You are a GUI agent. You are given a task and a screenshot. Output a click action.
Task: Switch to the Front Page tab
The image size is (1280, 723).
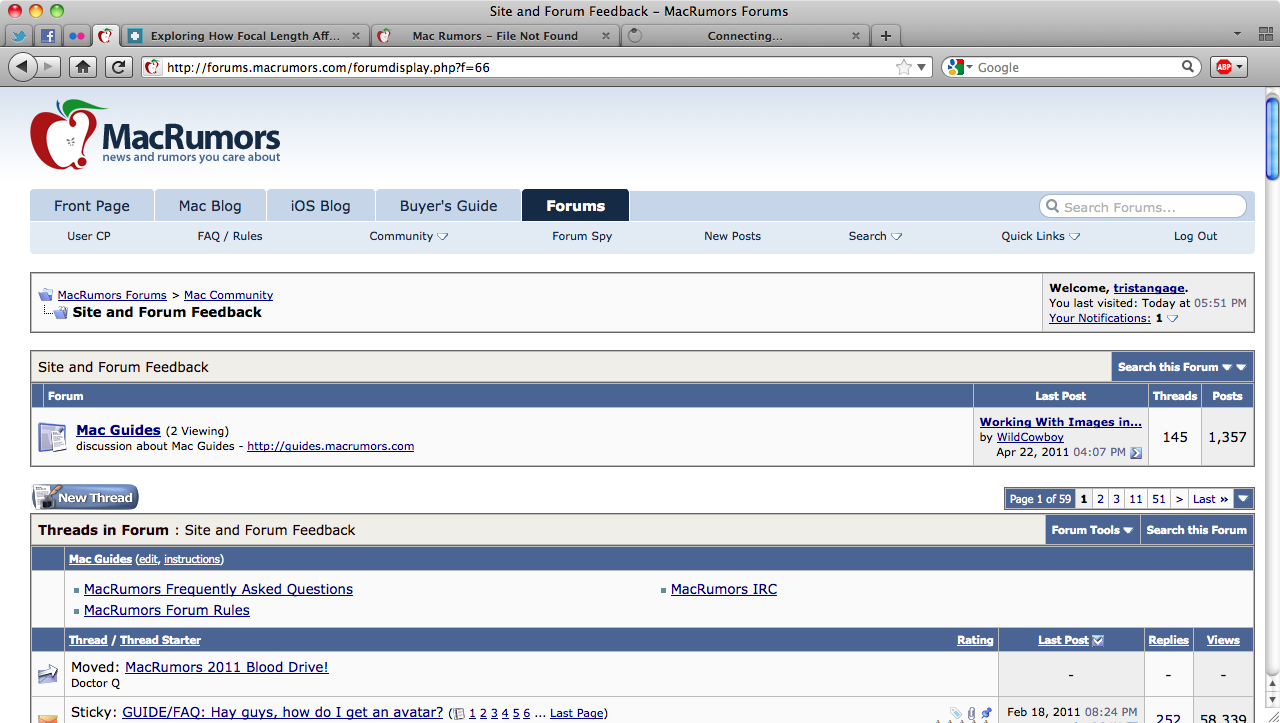coord(92,205)
